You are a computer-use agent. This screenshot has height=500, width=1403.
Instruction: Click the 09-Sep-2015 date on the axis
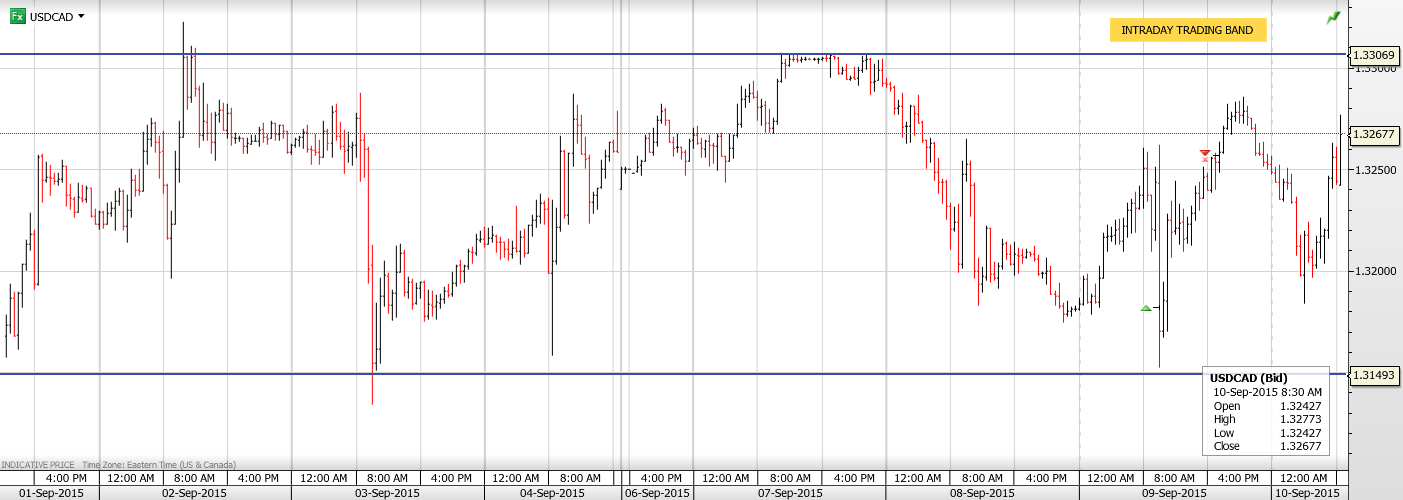[x=1174, y=493]
